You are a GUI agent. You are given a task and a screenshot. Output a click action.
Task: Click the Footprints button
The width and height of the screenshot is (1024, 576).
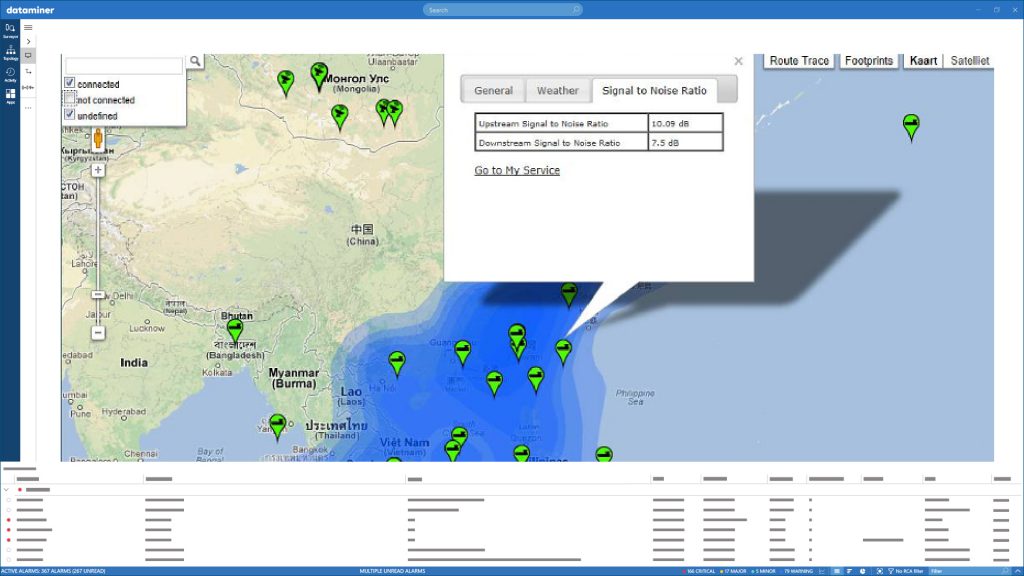click(869, 61)
